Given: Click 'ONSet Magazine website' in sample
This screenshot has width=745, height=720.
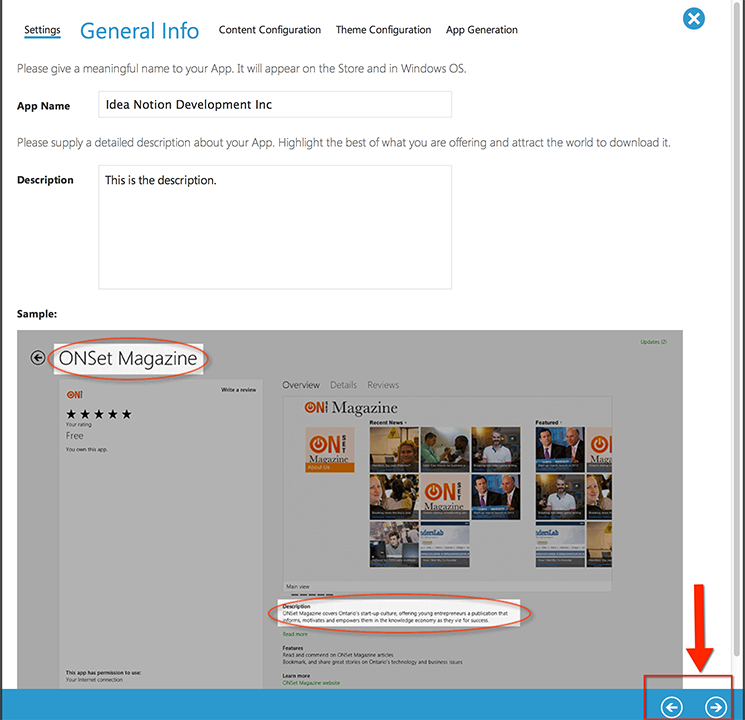Looking at the screenshot, I should point(311,683).
